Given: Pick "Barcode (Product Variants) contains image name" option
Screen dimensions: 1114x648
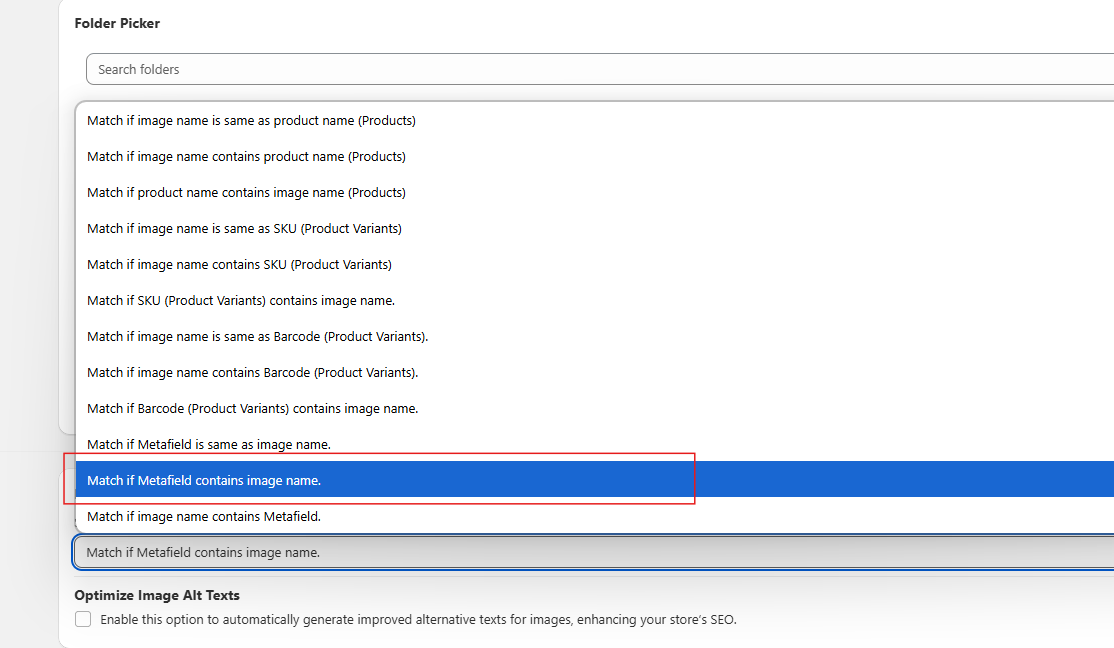Looking at the screenshot, I should (252, 409).
